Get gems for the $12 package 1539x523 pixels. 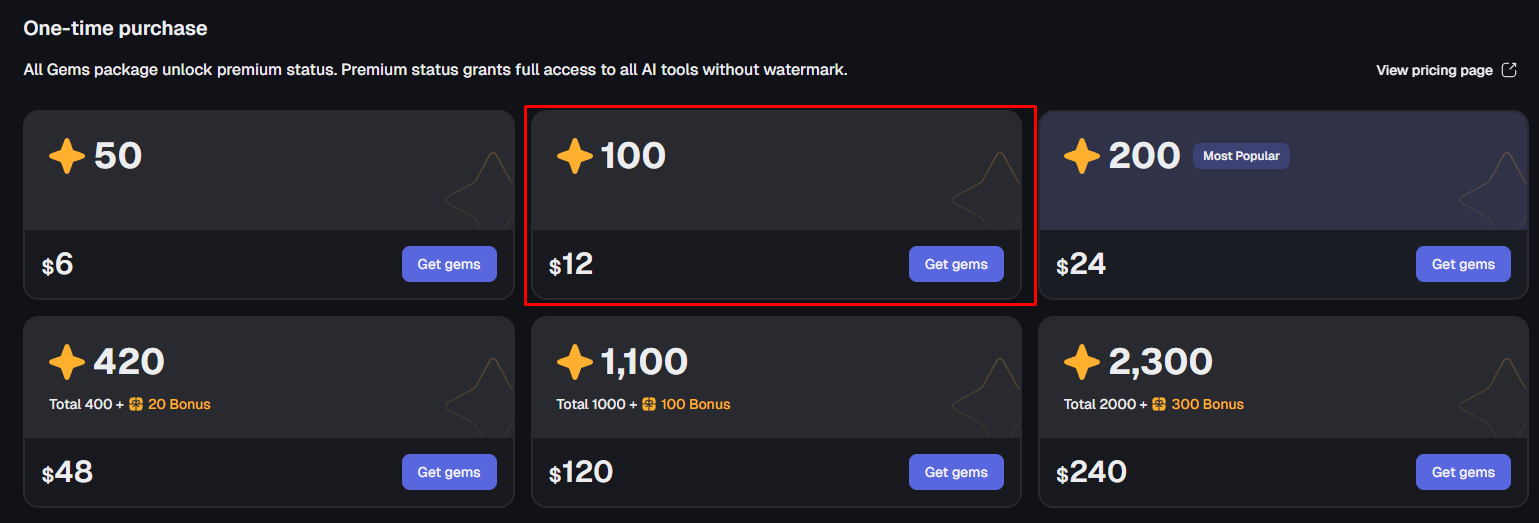tap(956, 264)
